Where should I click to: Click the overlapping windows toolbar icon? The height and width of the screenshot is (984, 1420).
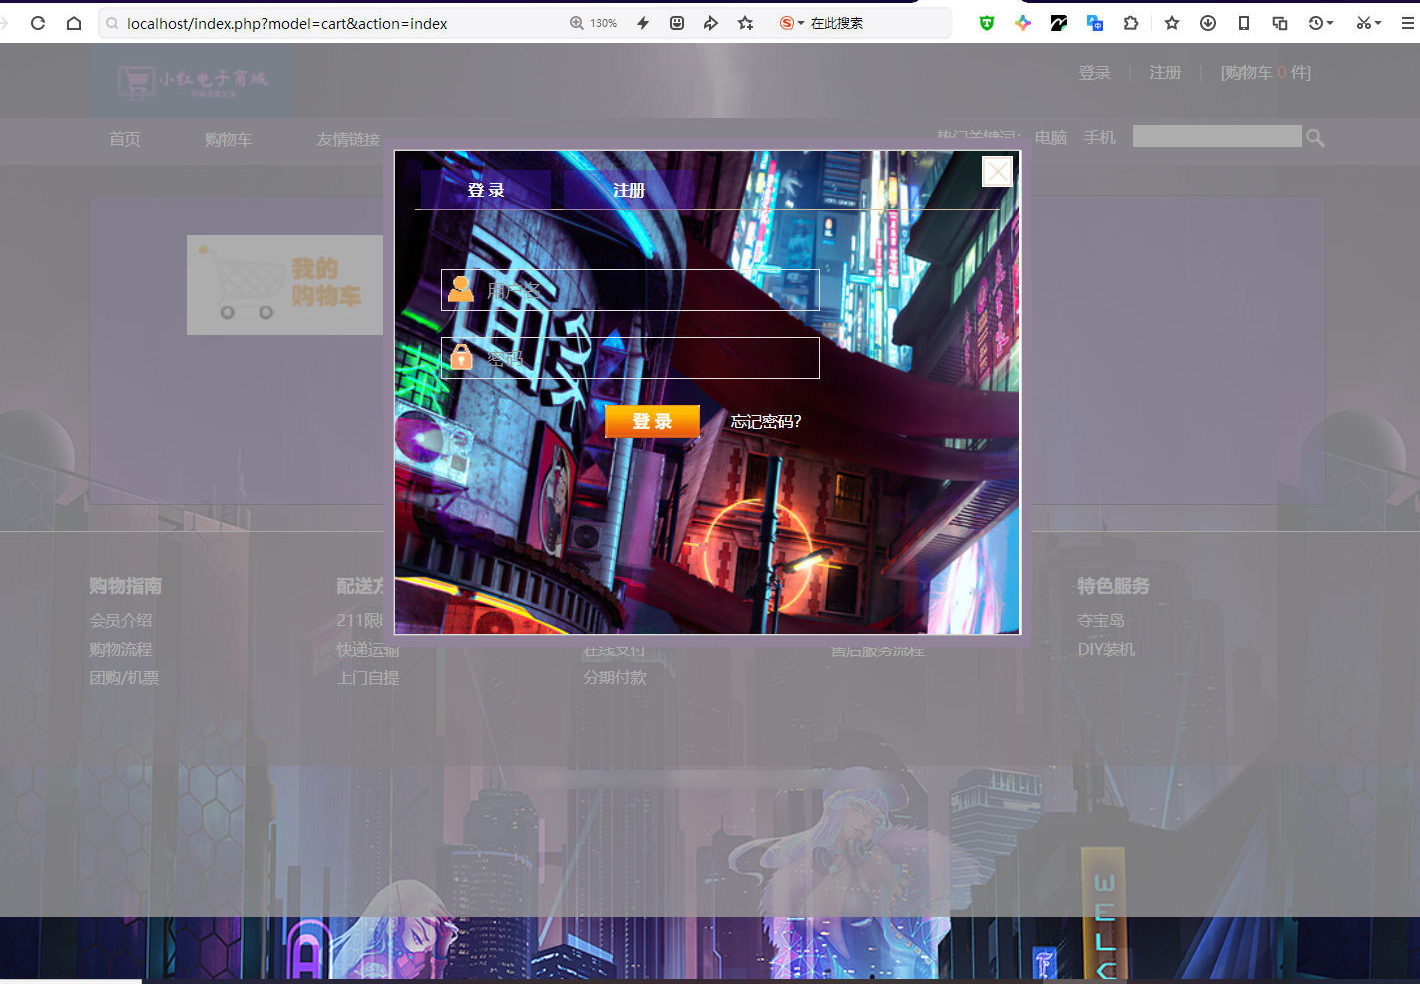tap(1280, 23)
